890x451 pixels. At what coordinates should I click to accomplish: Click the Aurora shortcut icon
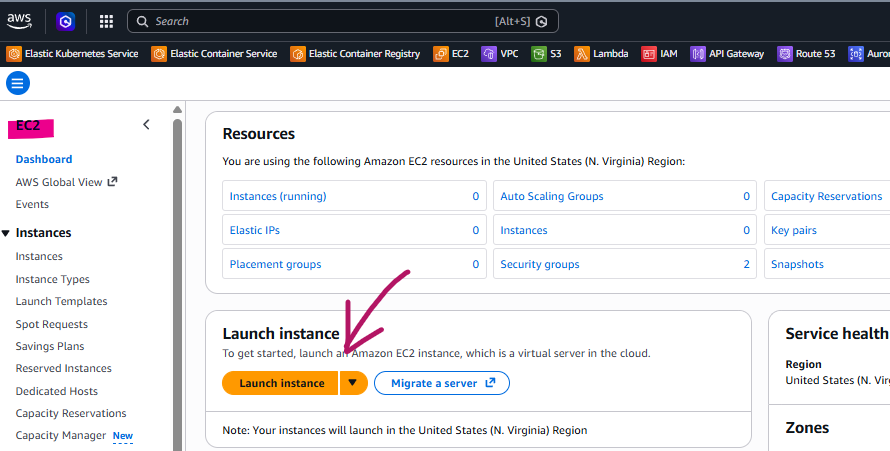(x=856, y=54)
